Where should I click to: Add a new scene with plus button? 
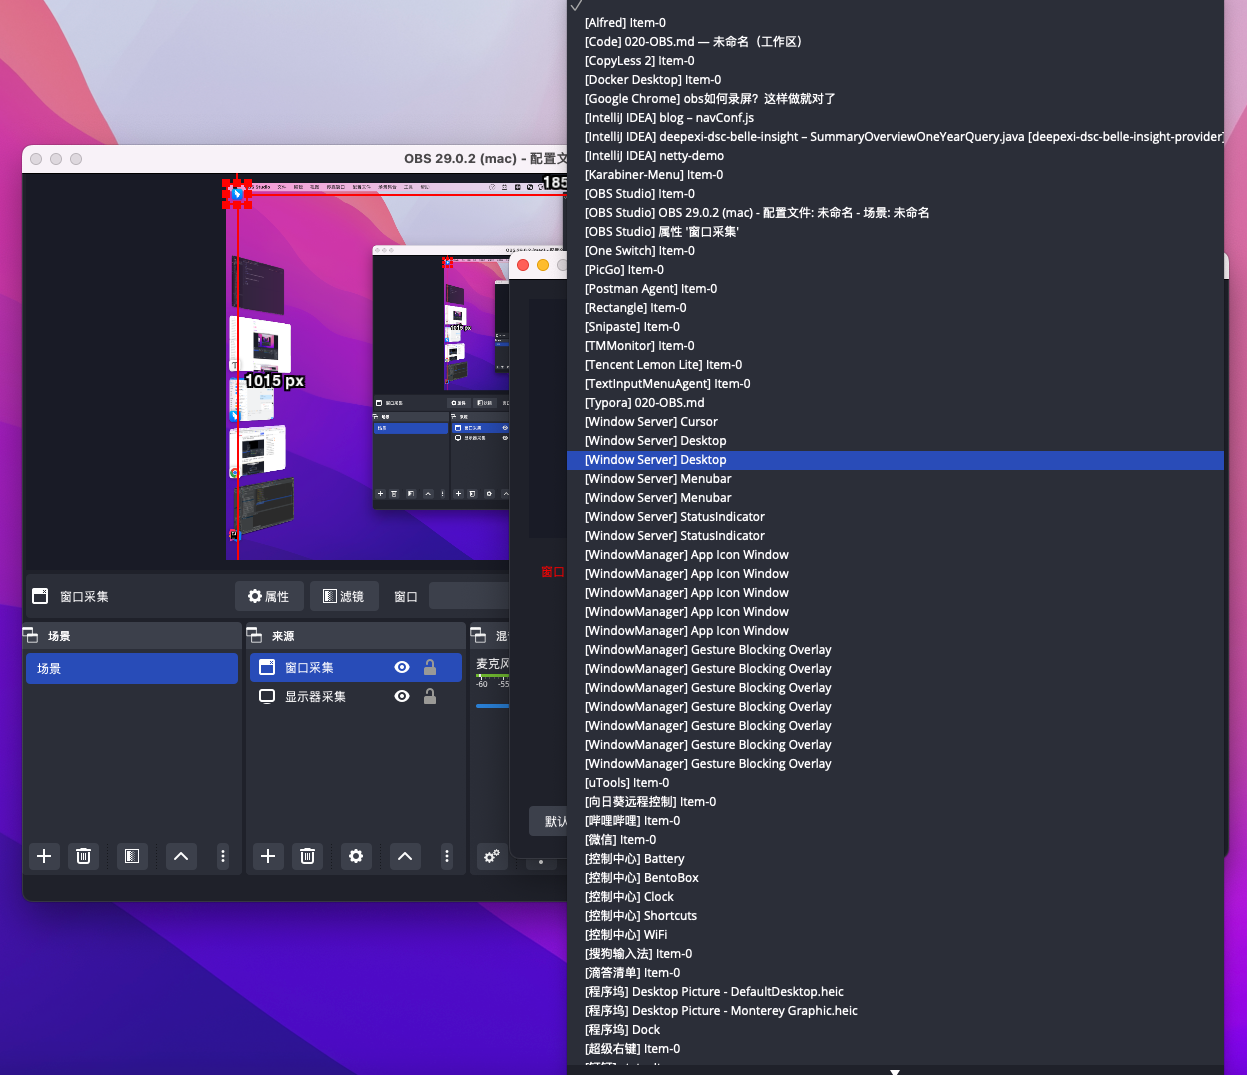tap(44, 856)
